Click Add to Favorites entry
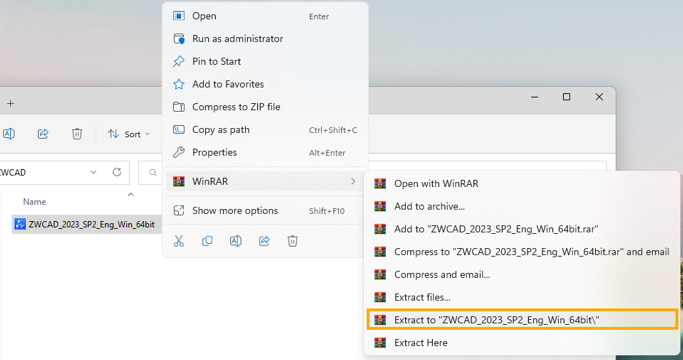 point(265,84)
